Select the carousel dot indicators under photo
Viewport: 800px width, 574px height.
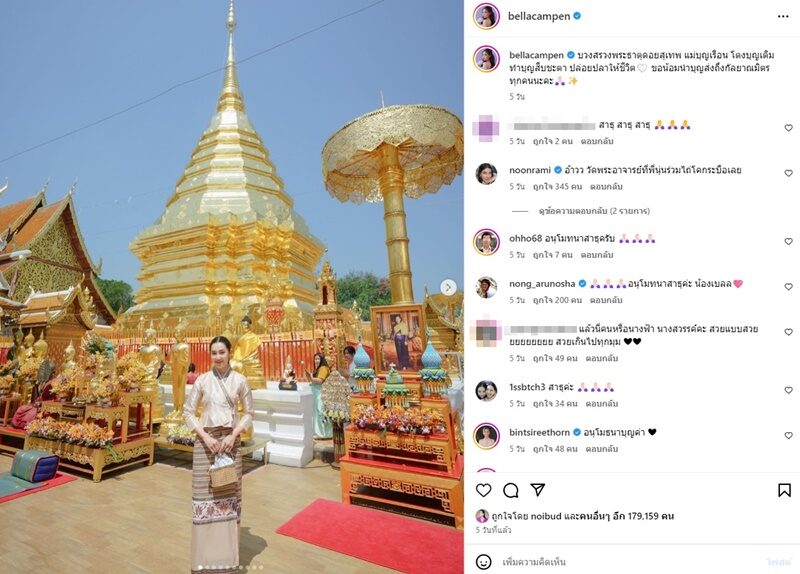pyautogui.click(x=231, y=567)
